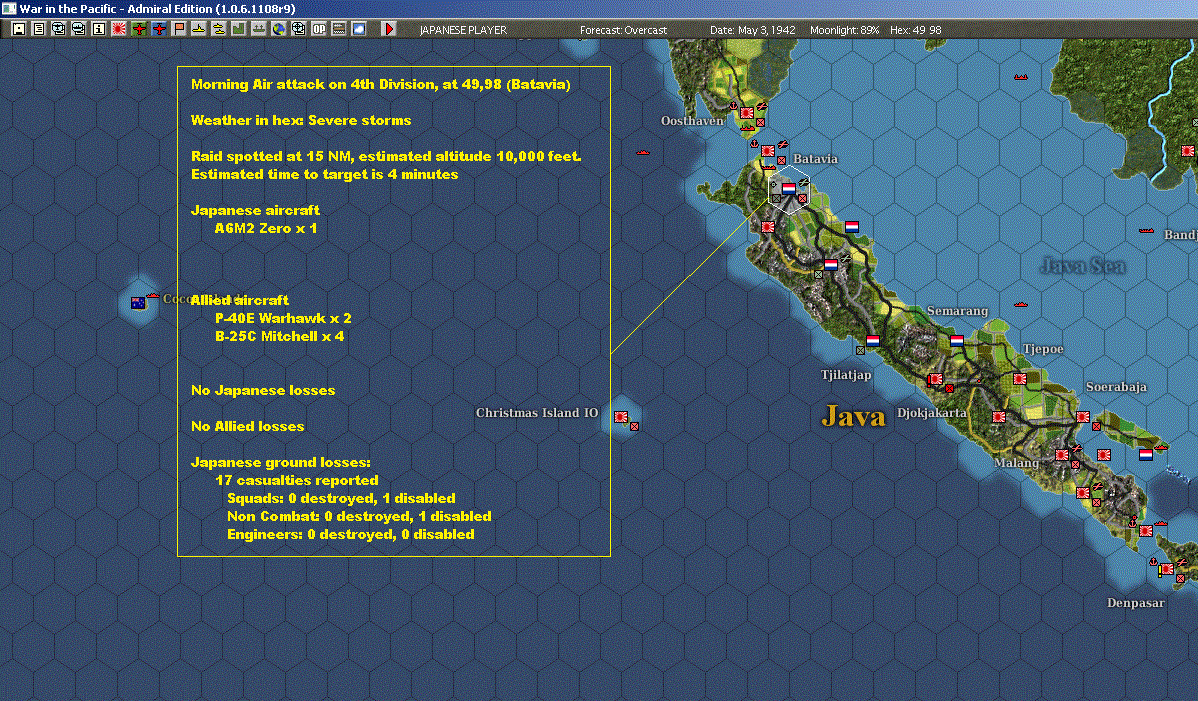Viewport: 1198px width, 701px height.
Task: Select the Japanese base flag at Denpasar
Action: click(1167, 569)
